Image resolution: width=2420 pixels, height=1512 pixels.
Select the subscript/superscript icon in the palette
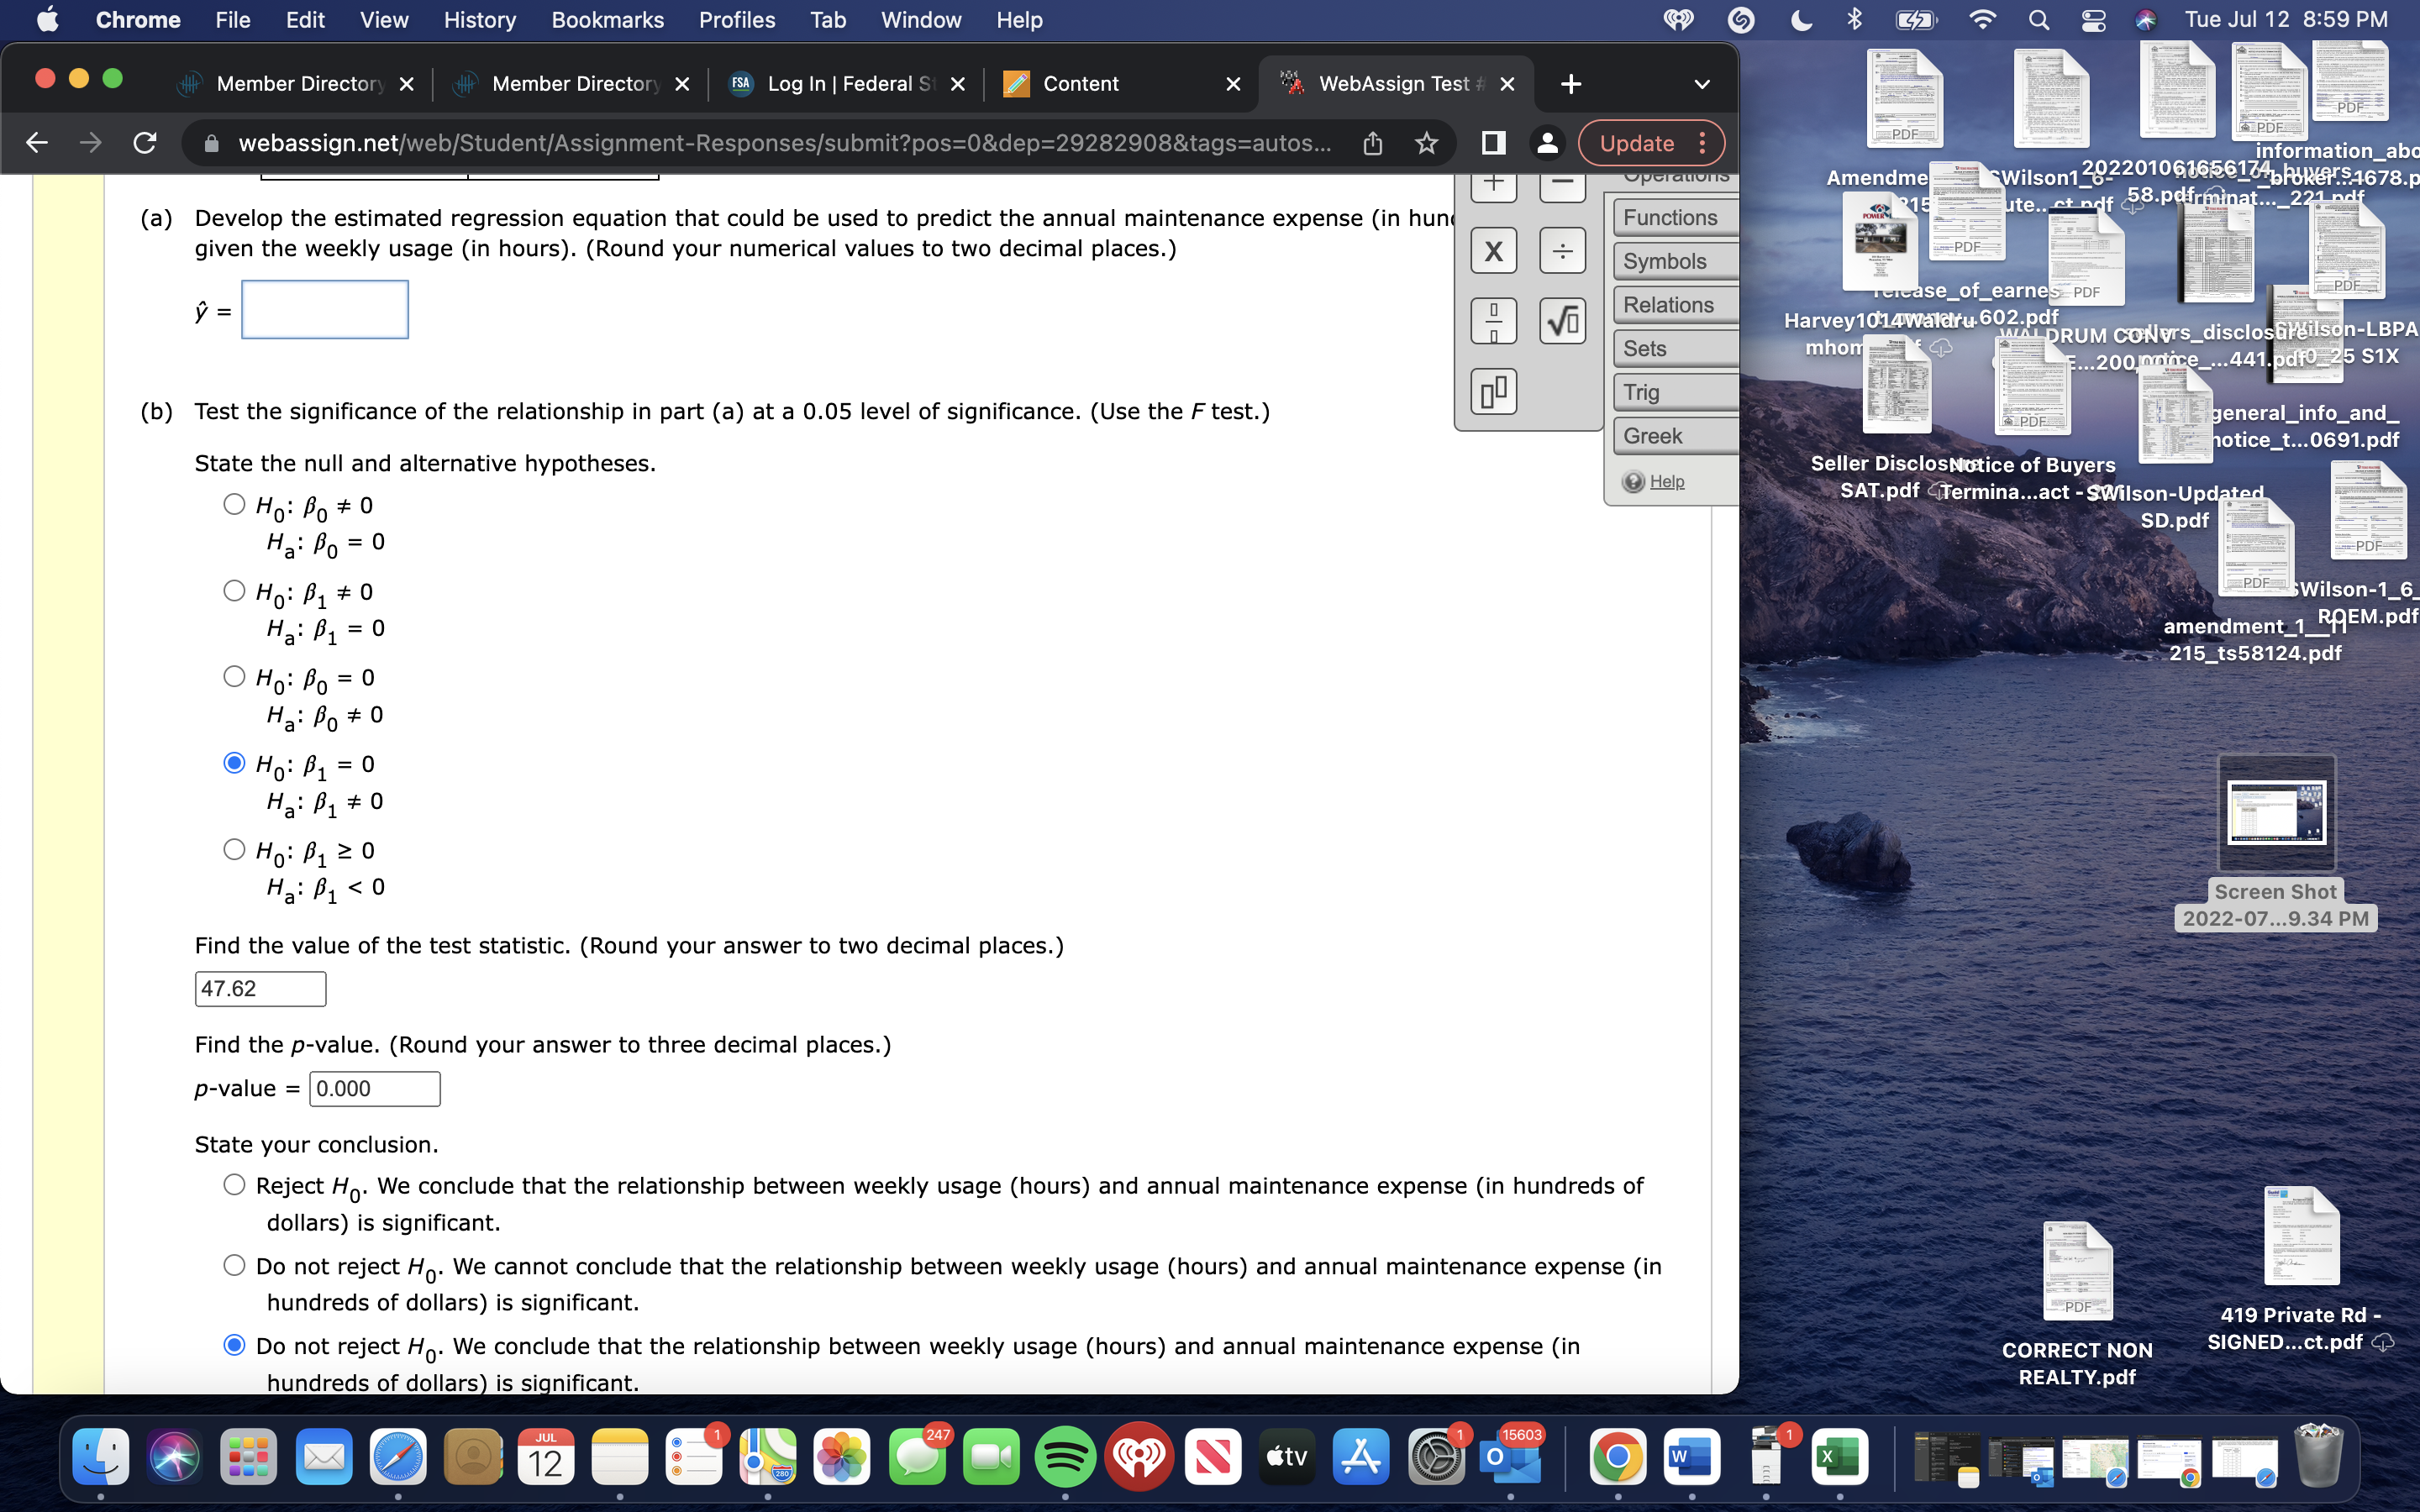point(1494,392)
